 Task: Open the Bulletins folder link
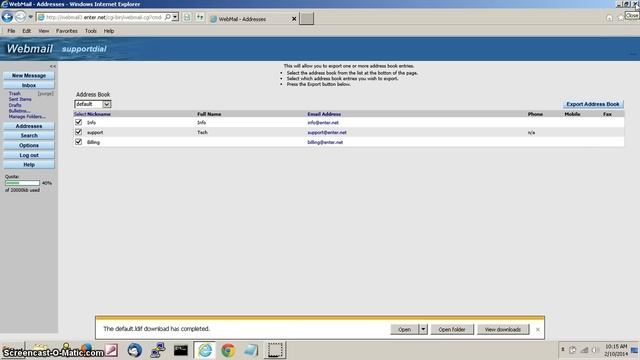coord(19,111)
